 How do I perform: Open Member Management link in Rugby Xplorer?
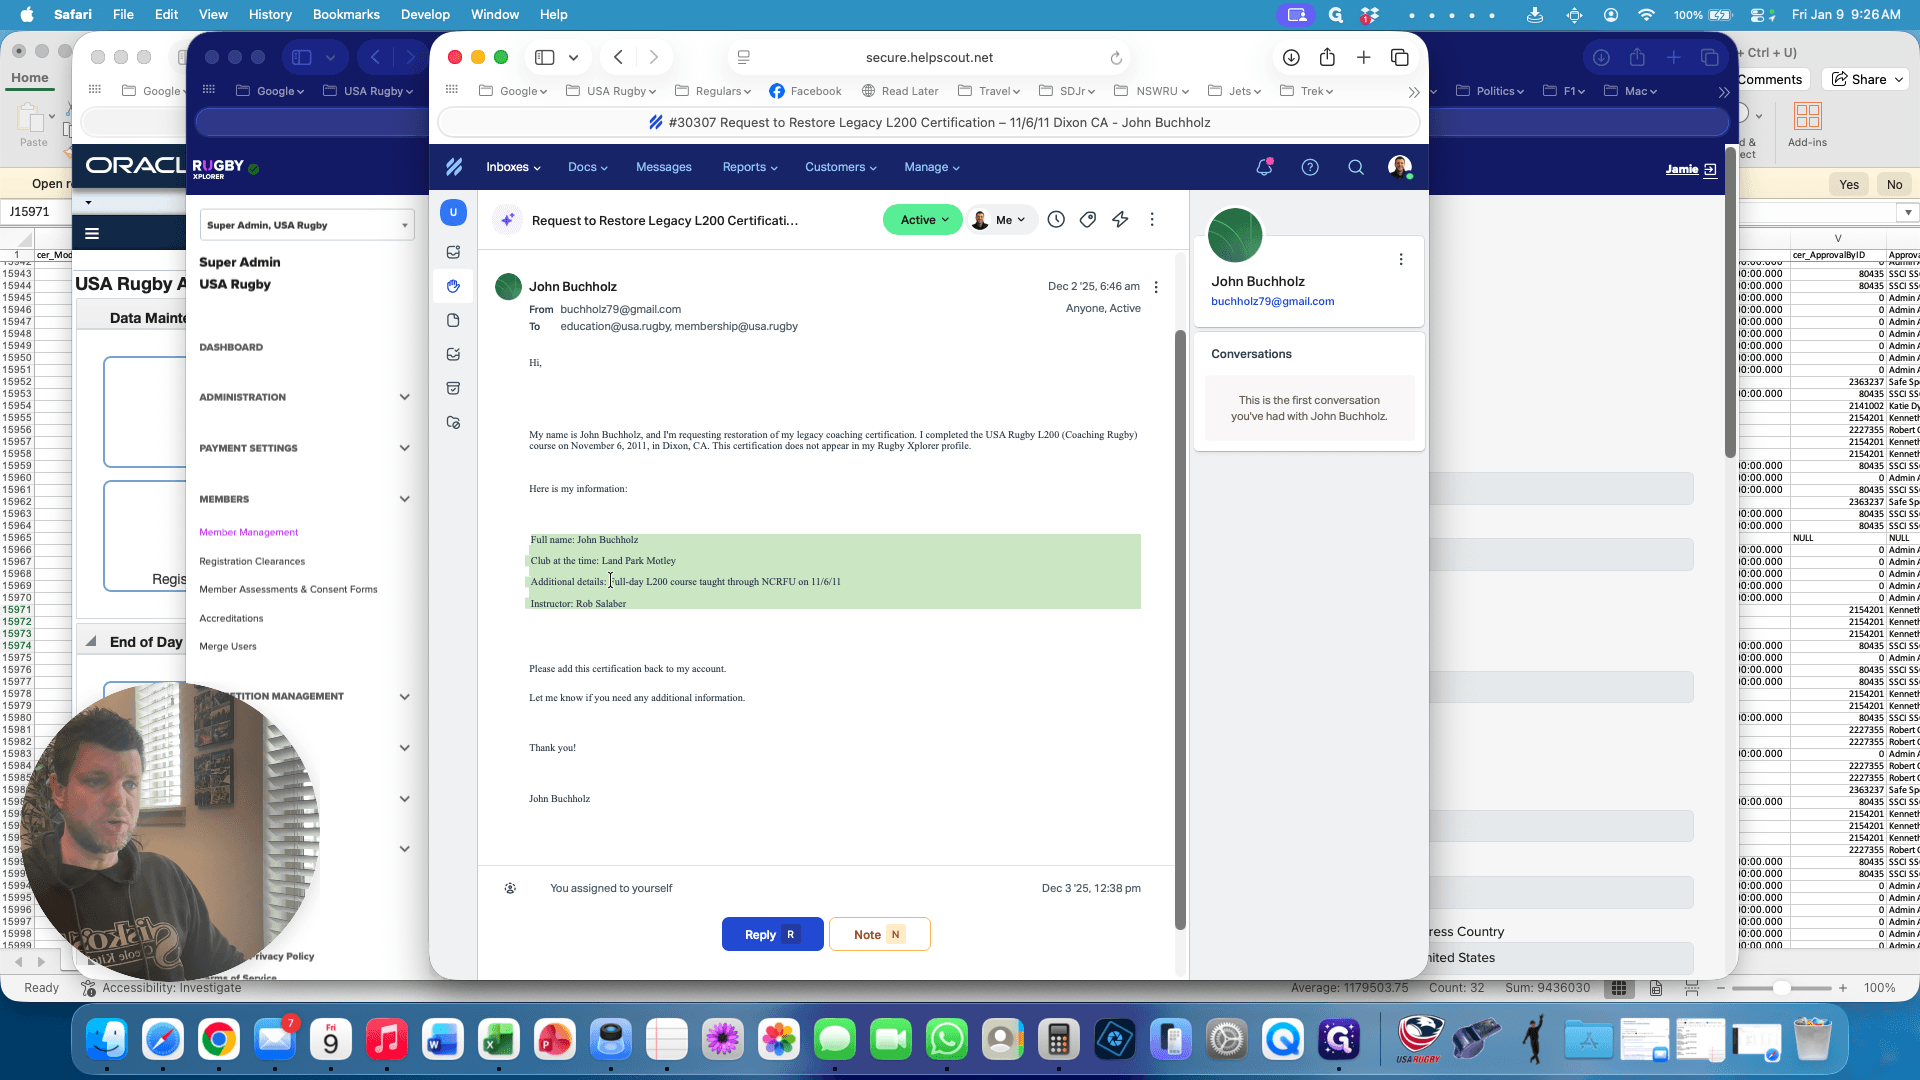pyautogui.click(x=248, y=532)
